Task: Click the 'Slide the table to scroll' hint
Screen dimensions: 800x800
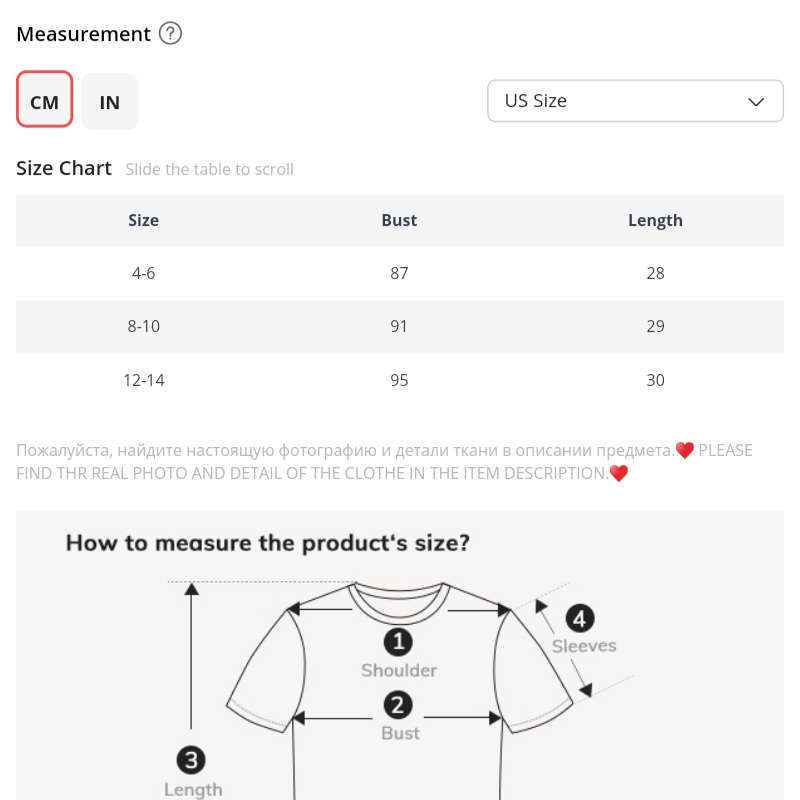Action: (210, 170)
